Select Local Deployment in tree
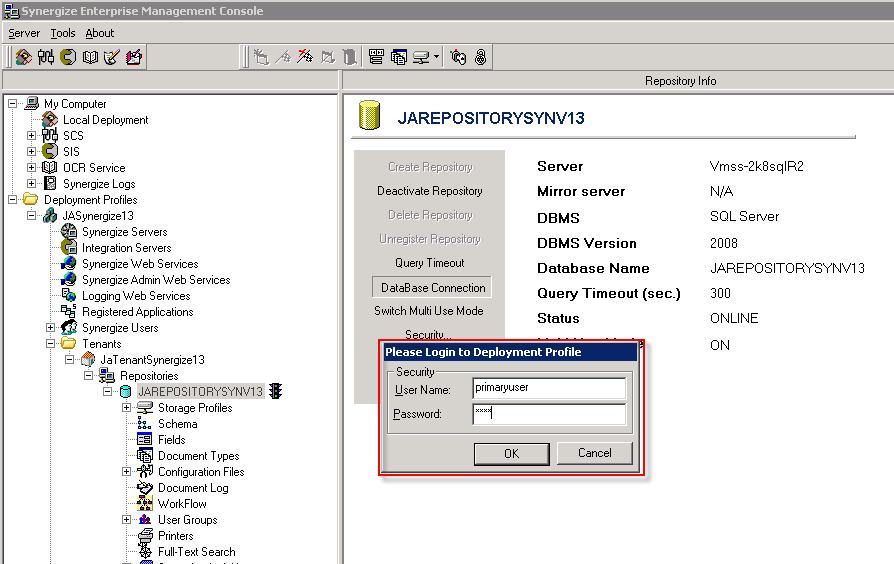894x564 pixels. click(x=105, y=120)
